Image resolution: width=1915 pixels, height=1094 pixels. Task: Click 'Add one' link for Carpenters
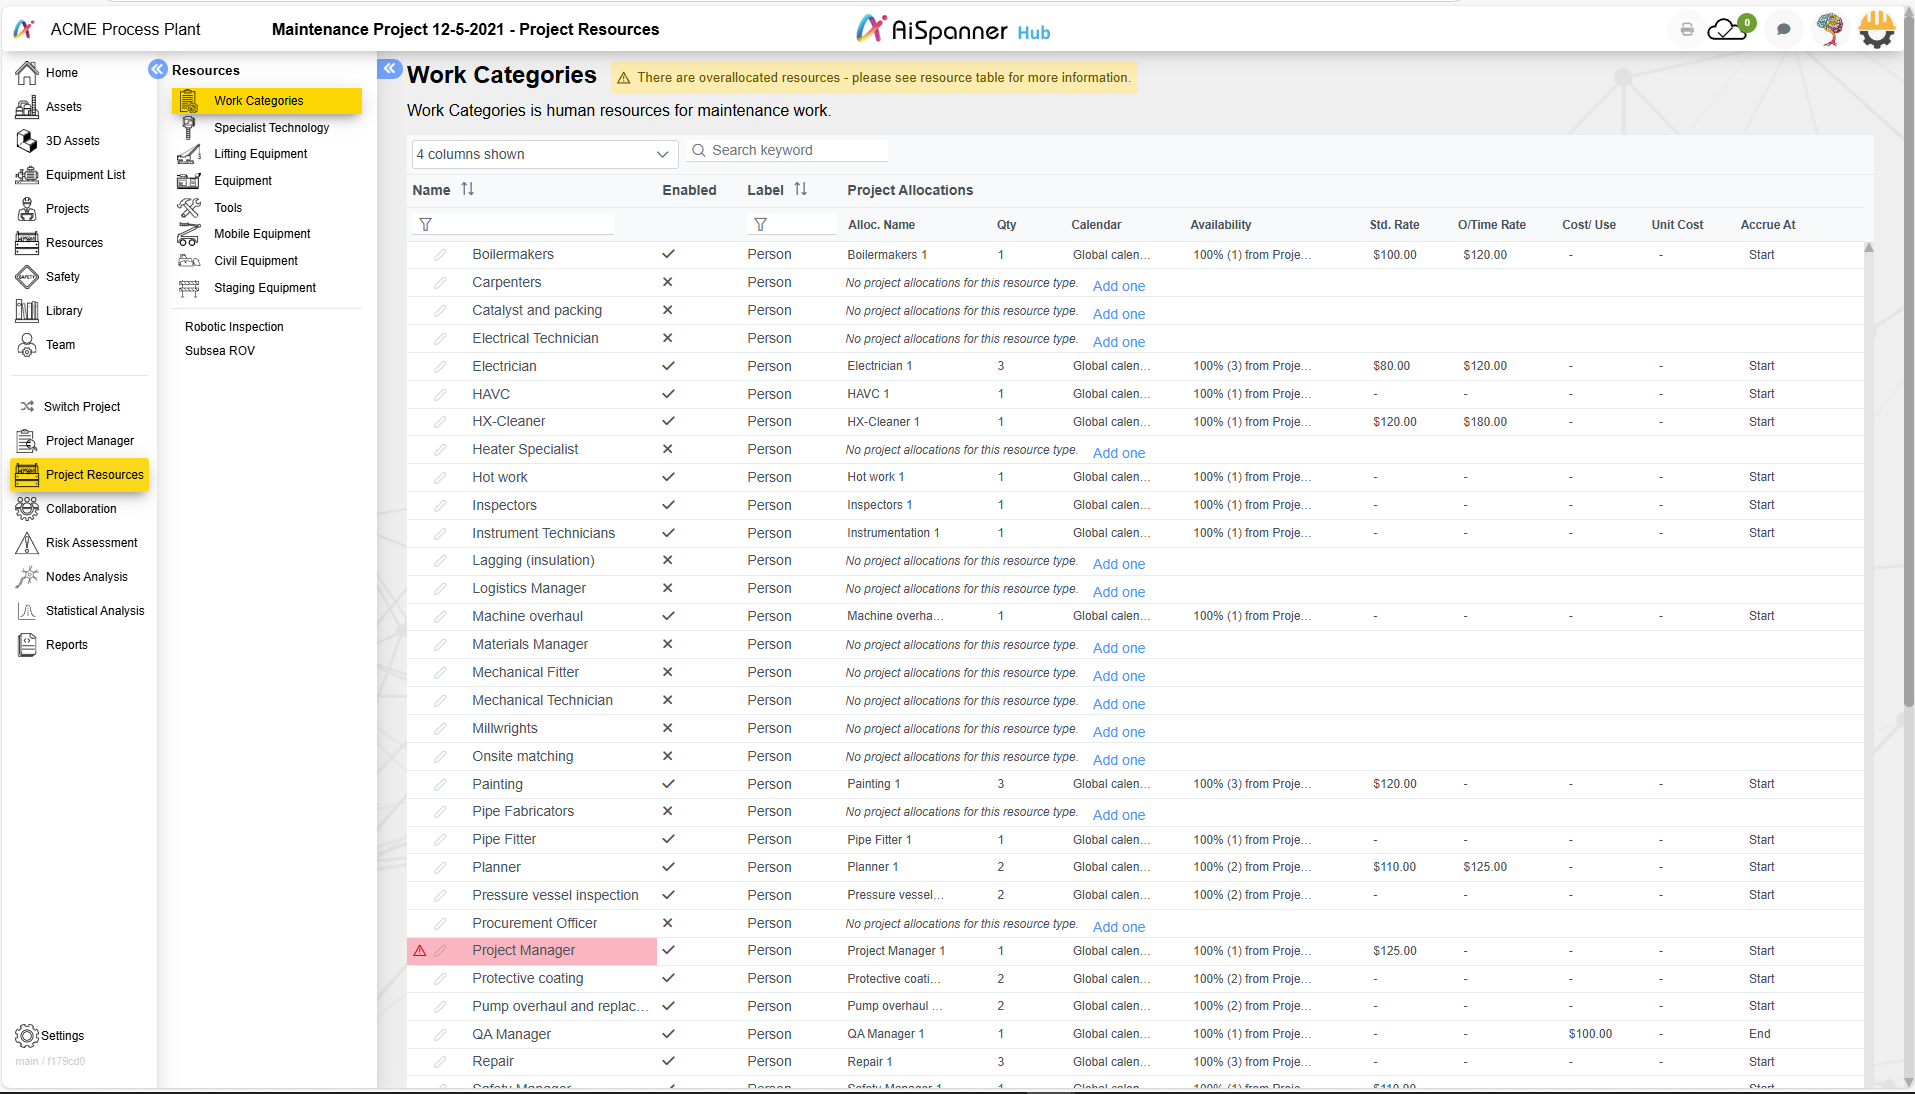coord(1118,286)
